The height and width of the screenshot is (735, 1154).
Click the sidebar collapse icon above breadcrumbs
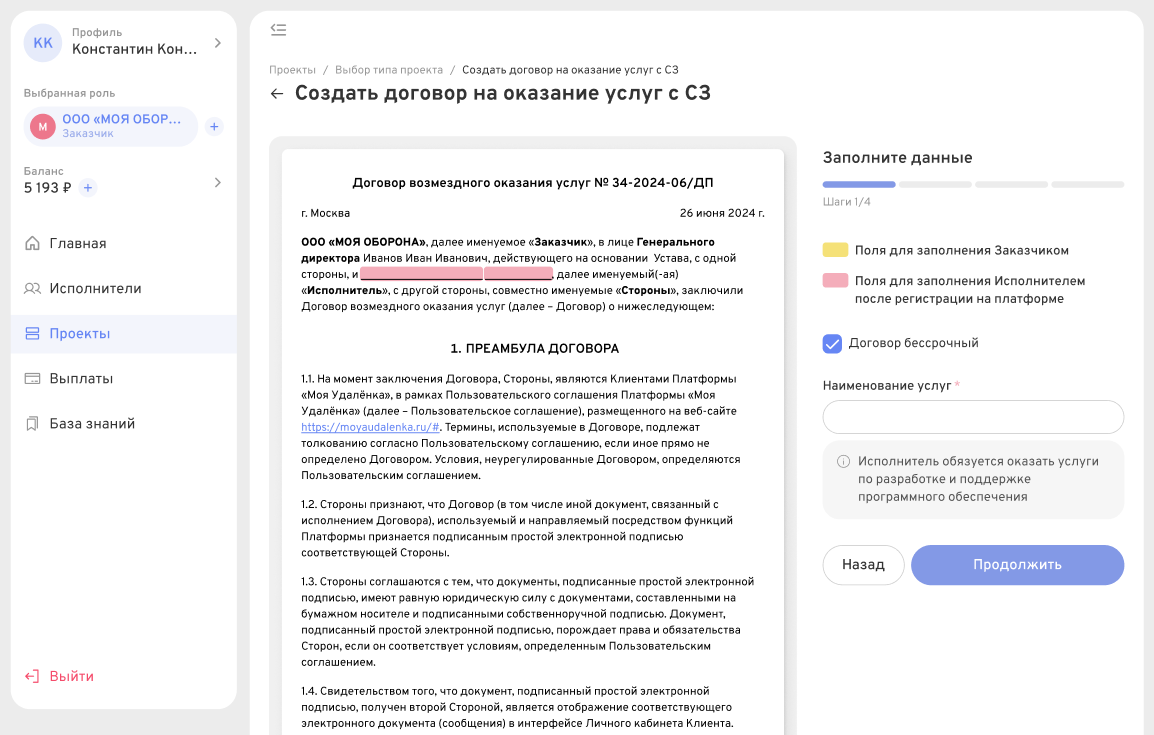[x=278, y=30]
